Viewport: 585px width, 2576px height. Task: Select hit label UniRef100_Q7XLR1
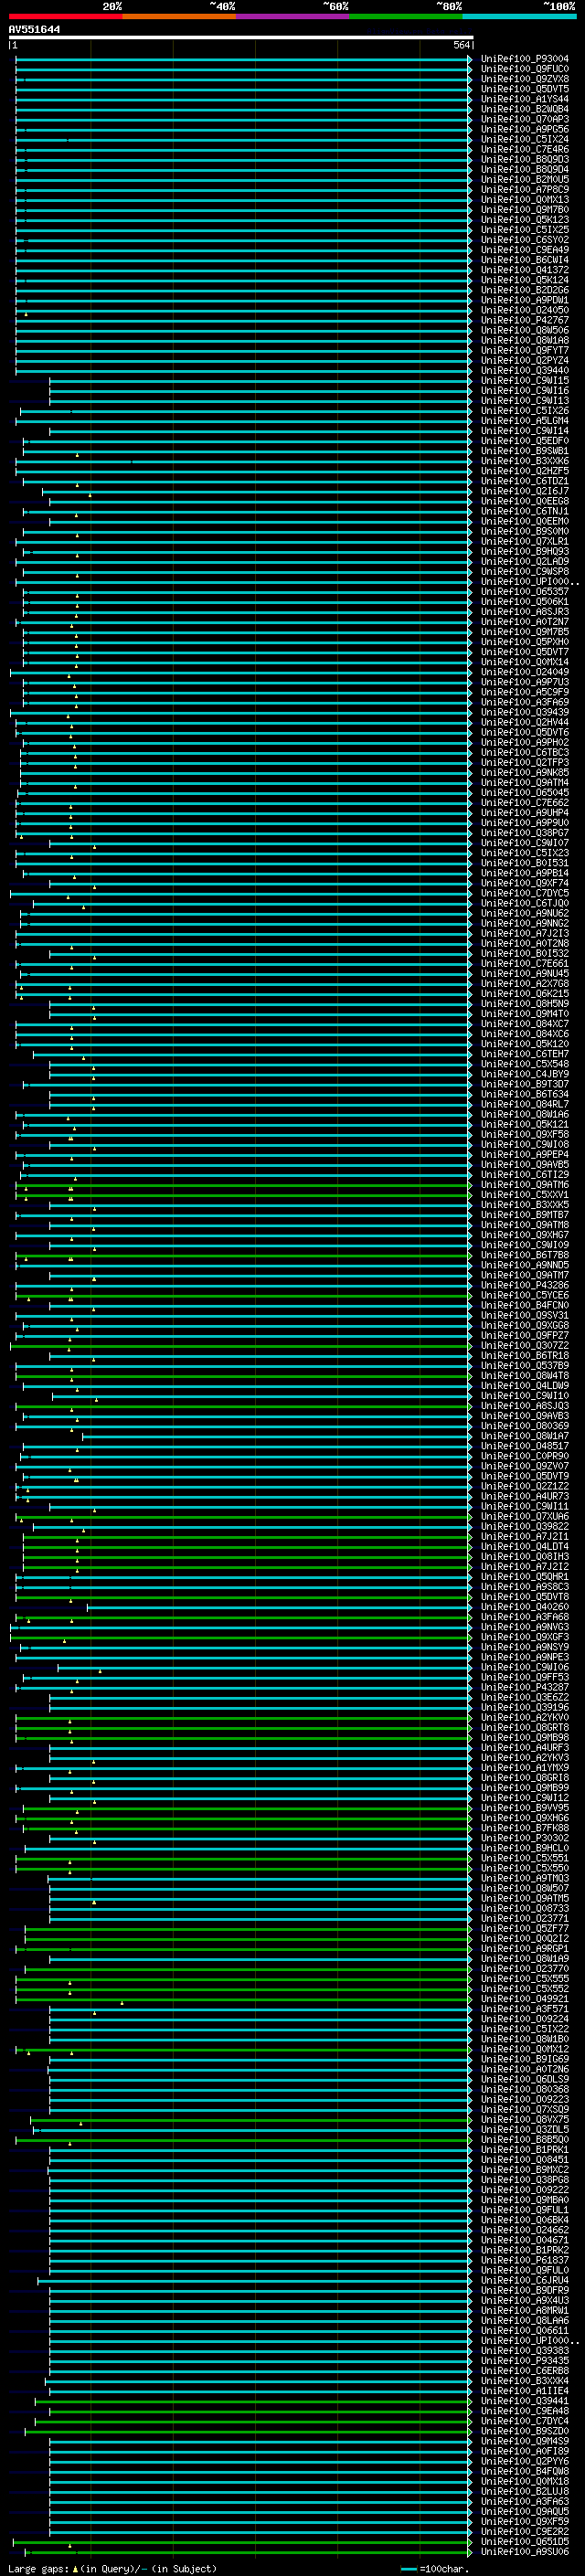click(x=525, y=541)
